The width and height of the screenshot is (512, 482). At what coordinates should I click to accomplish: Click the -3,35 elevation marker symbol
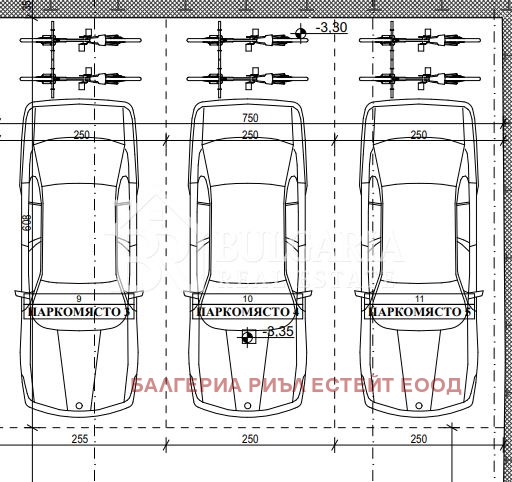pos(247,338)
